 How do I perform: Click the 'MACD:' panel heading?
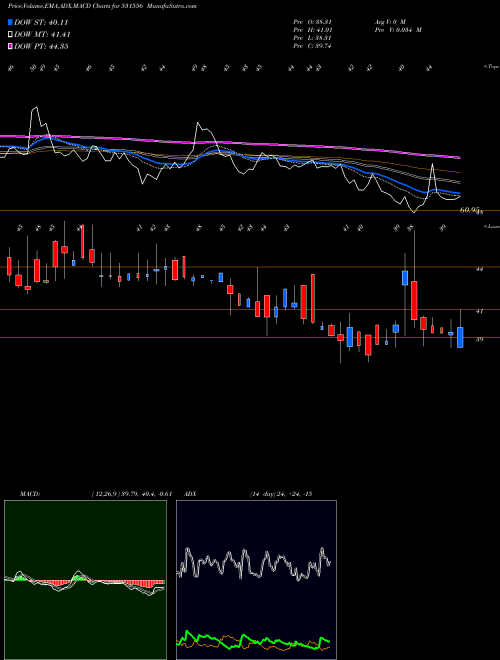[29, 494]
